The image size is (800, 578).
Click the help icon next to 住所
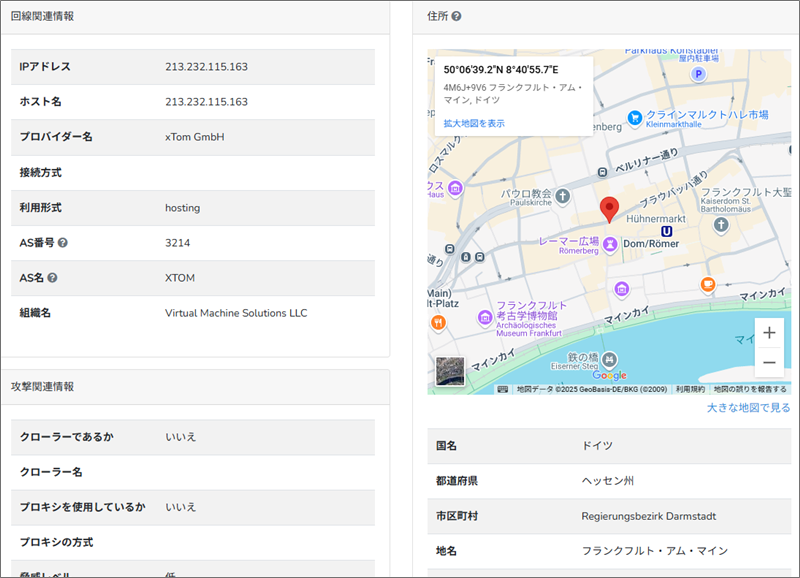(x=457, y=16)
